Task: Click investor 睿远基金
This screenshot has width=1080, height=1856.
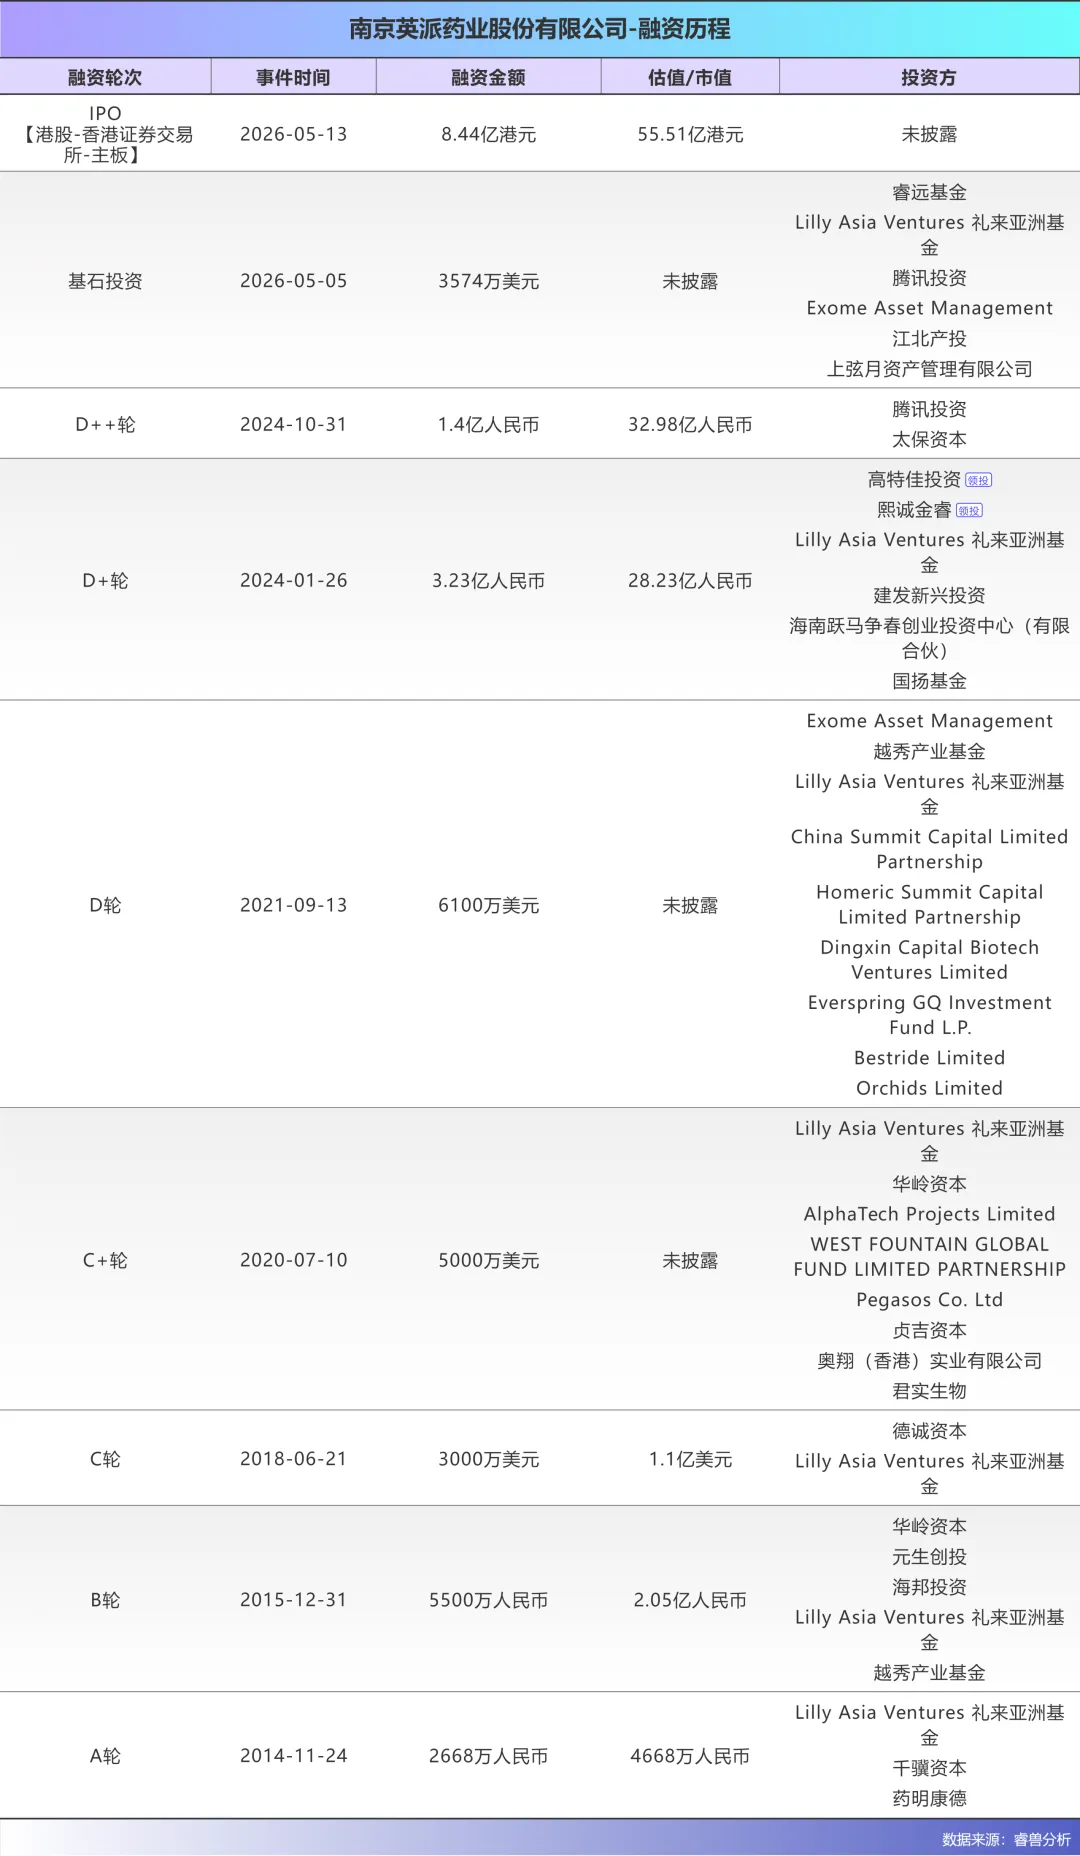Action: (x=929, y=192)
